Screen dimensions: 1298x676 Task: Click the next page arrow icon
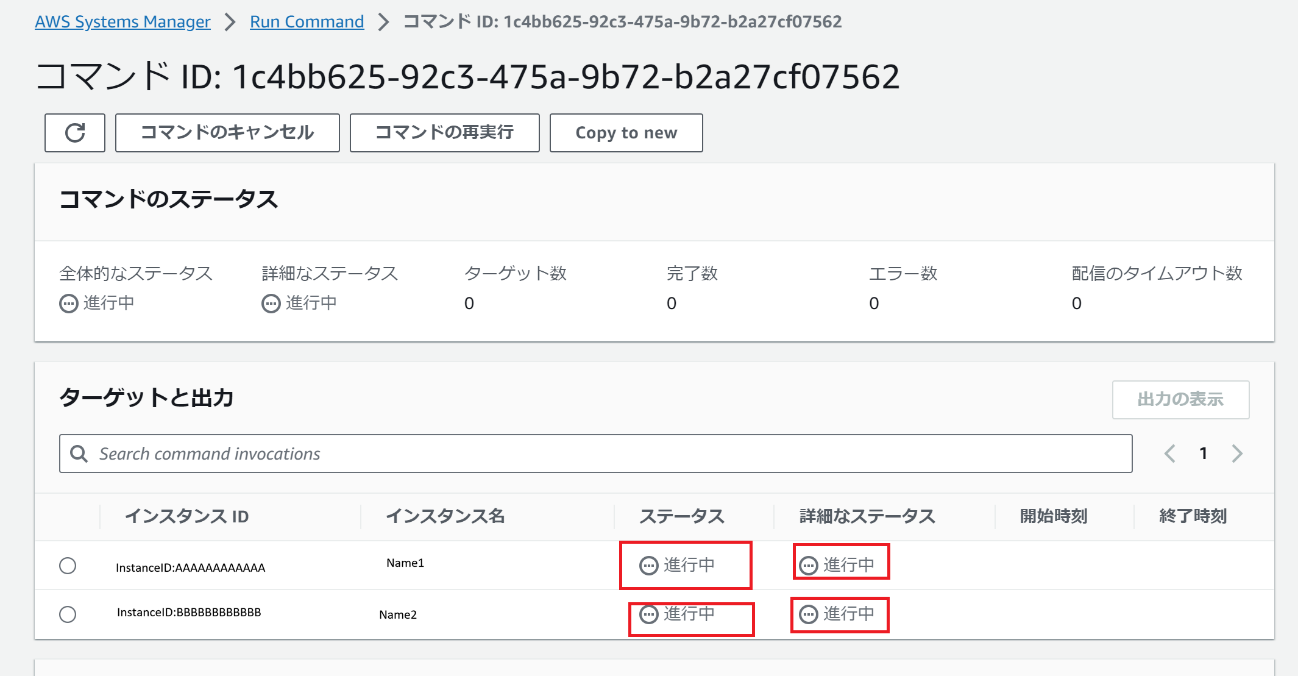point(1237,453)
